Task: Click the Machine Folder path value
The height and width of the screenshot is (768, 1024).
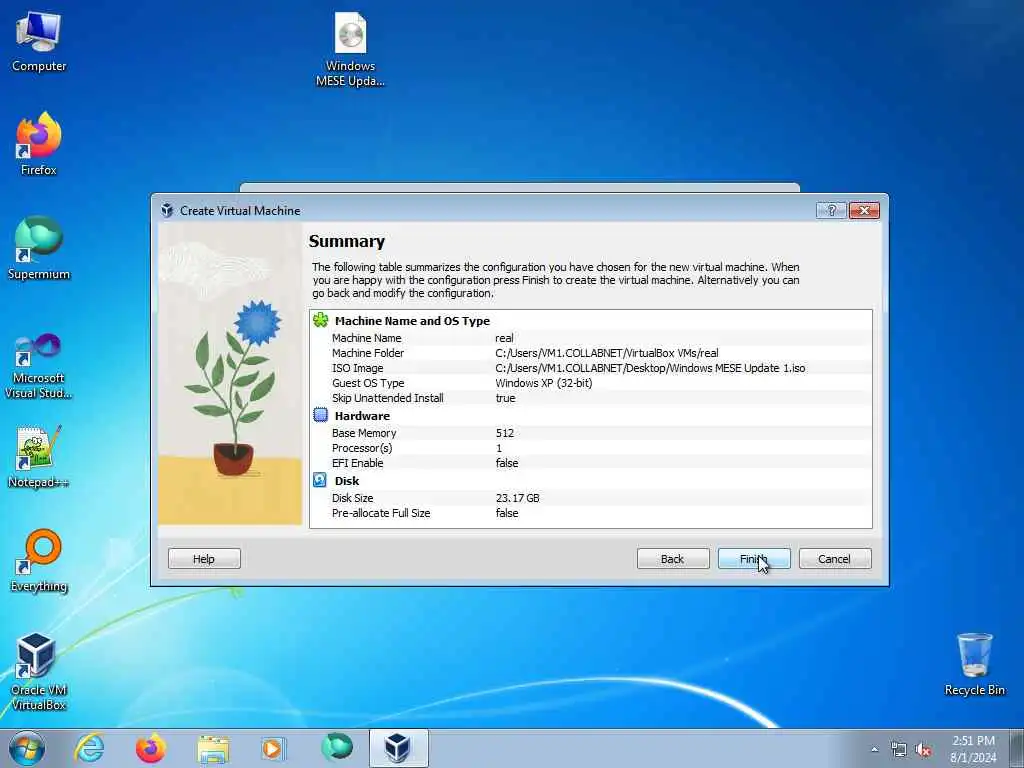Action: pos(607,353)
